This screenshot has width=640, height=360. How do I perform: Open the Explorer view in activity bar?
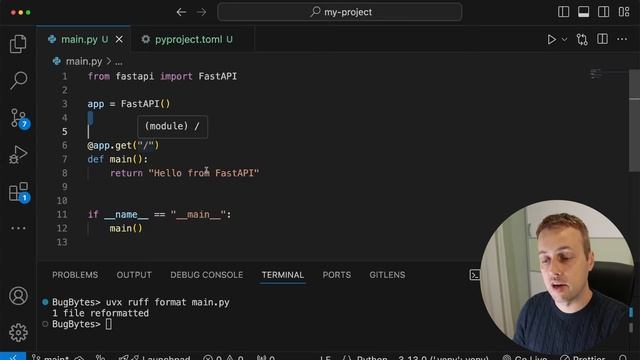(18, 44)
